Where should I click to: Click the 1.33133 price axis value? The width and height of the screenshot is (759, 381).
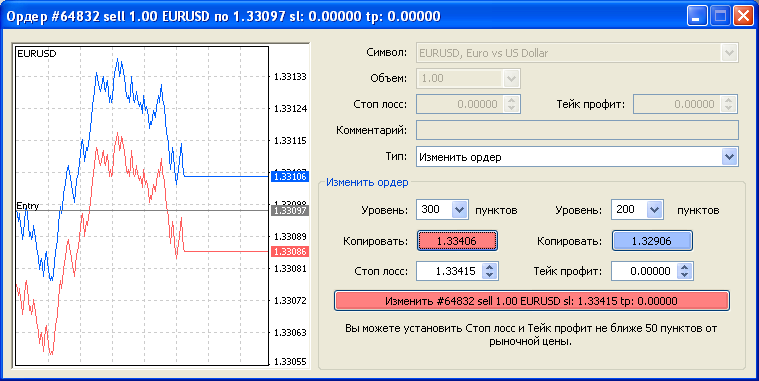coord(290,76)
